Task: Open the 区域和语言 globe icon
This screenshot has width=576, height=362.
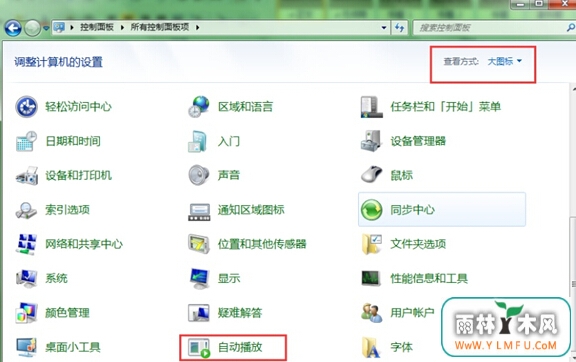Action: tap(199, 107)
